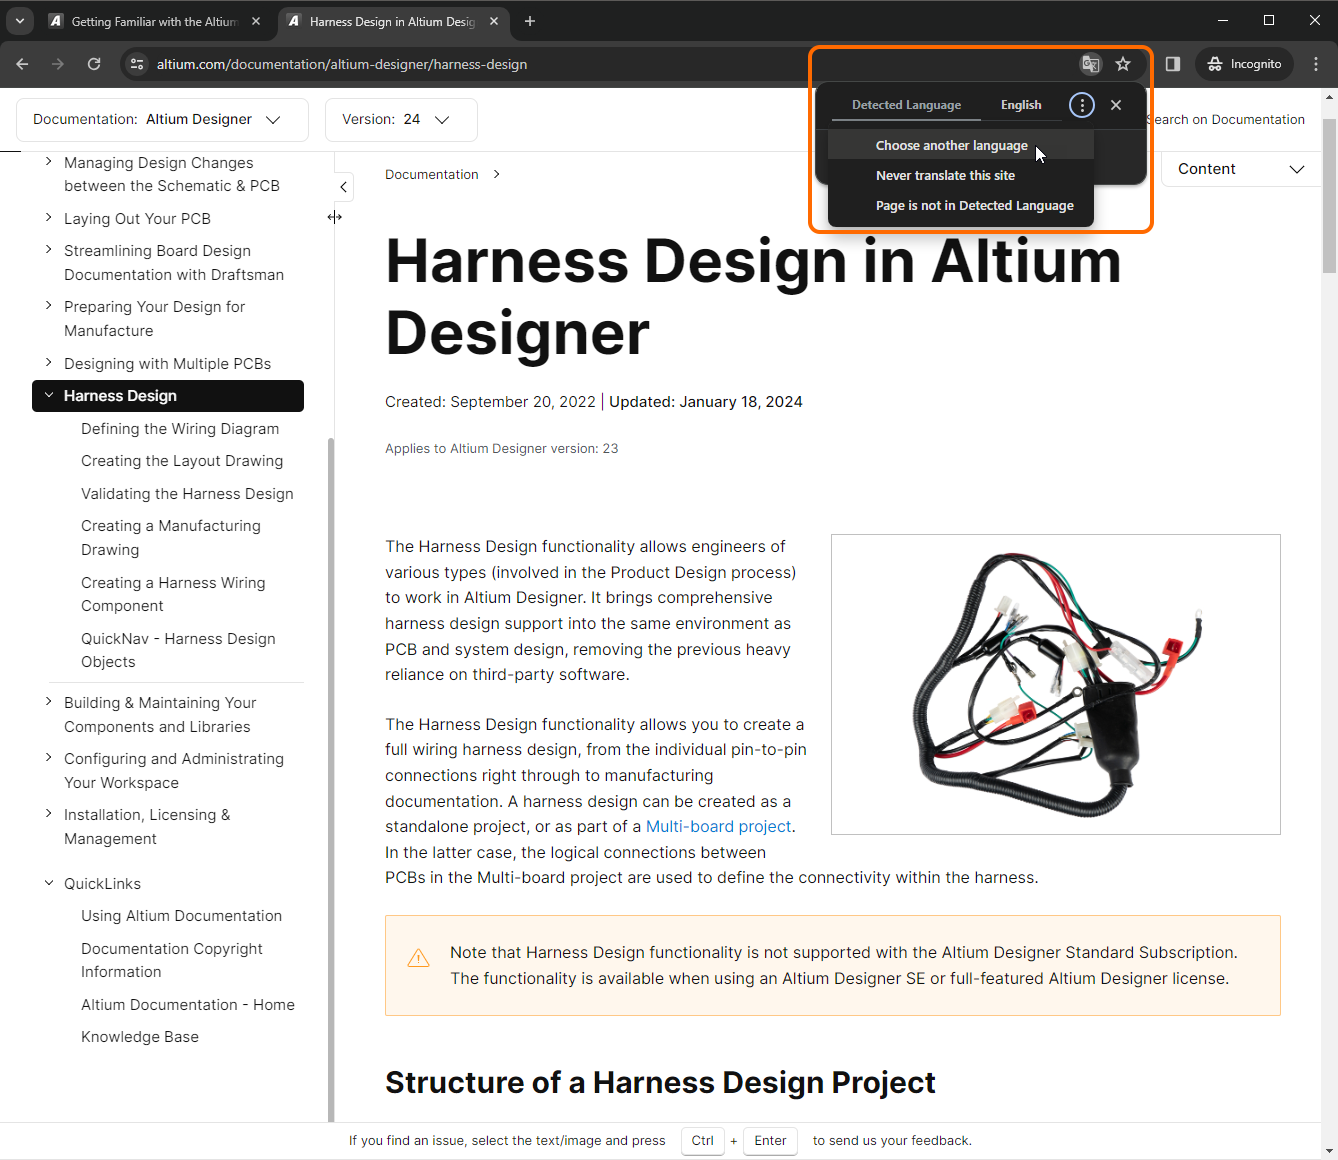Click the Google Translate icon in address bar
This screenshot has width=1338, height=1160.
point(1091,64)
